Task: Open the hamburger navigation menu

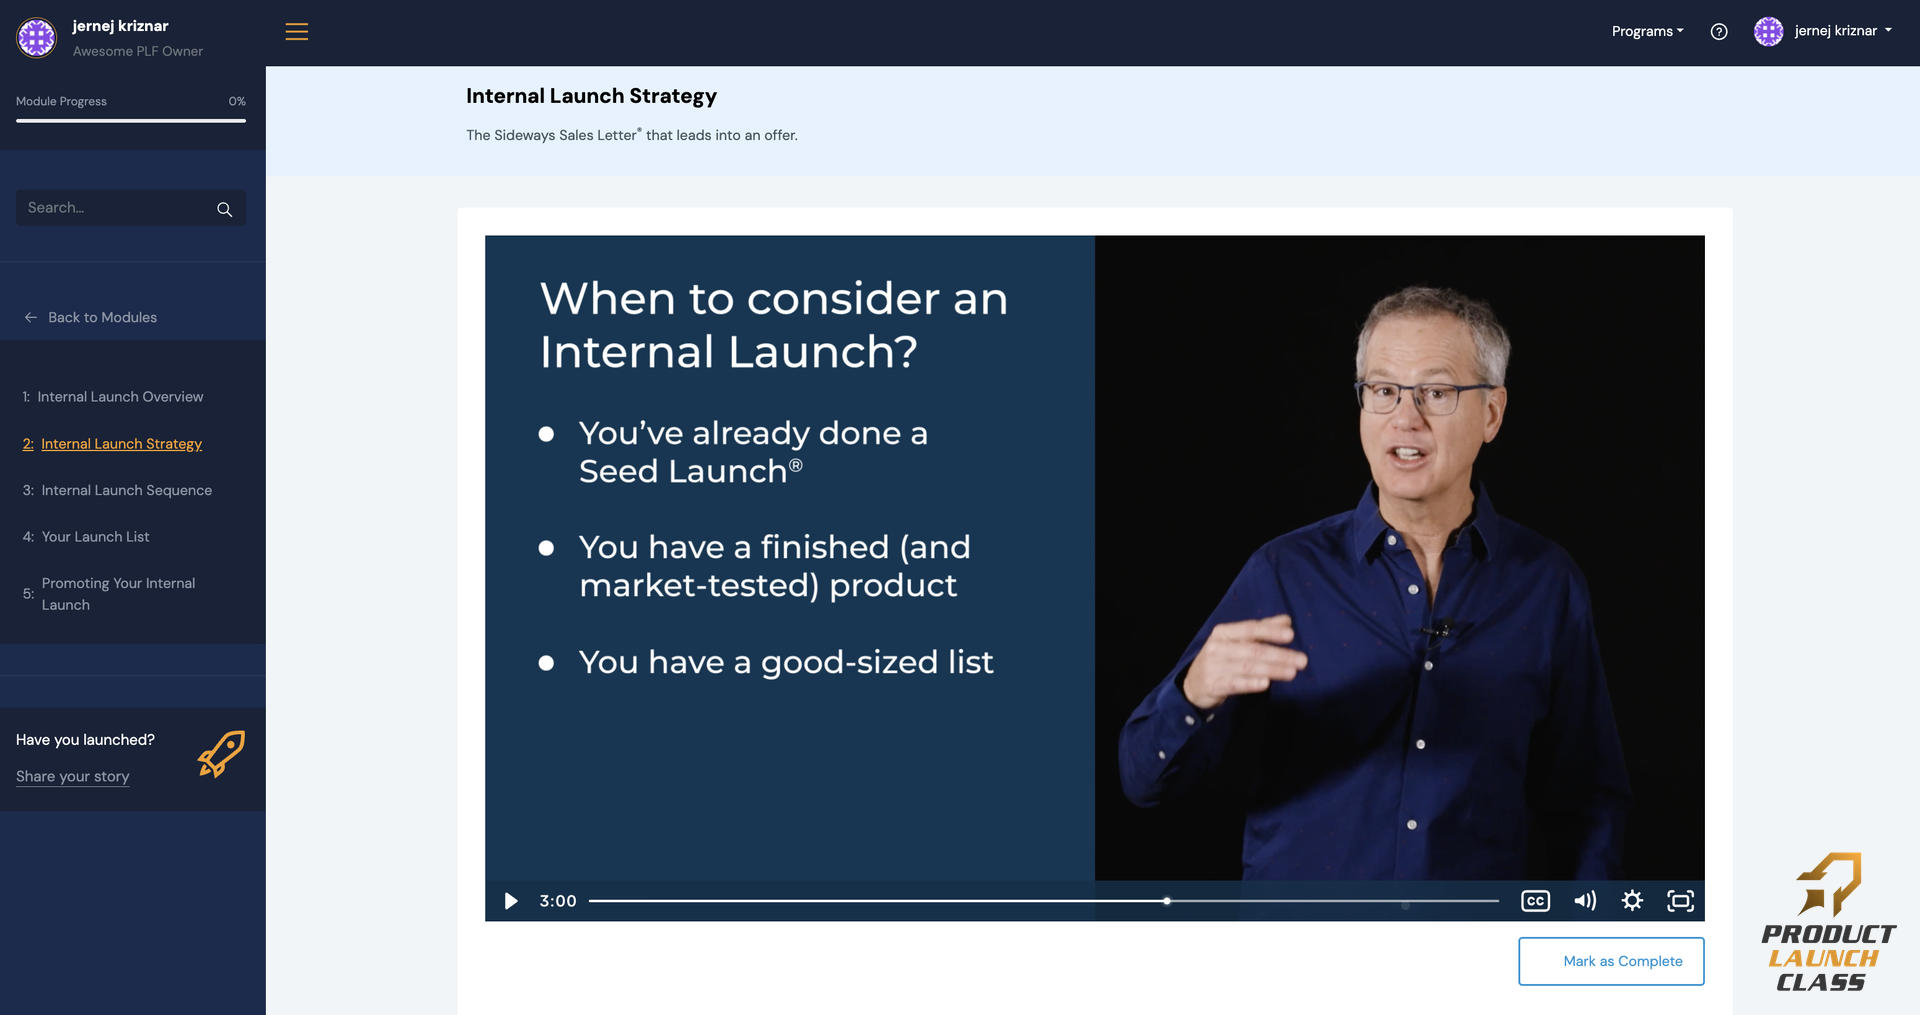Action: 296,31
